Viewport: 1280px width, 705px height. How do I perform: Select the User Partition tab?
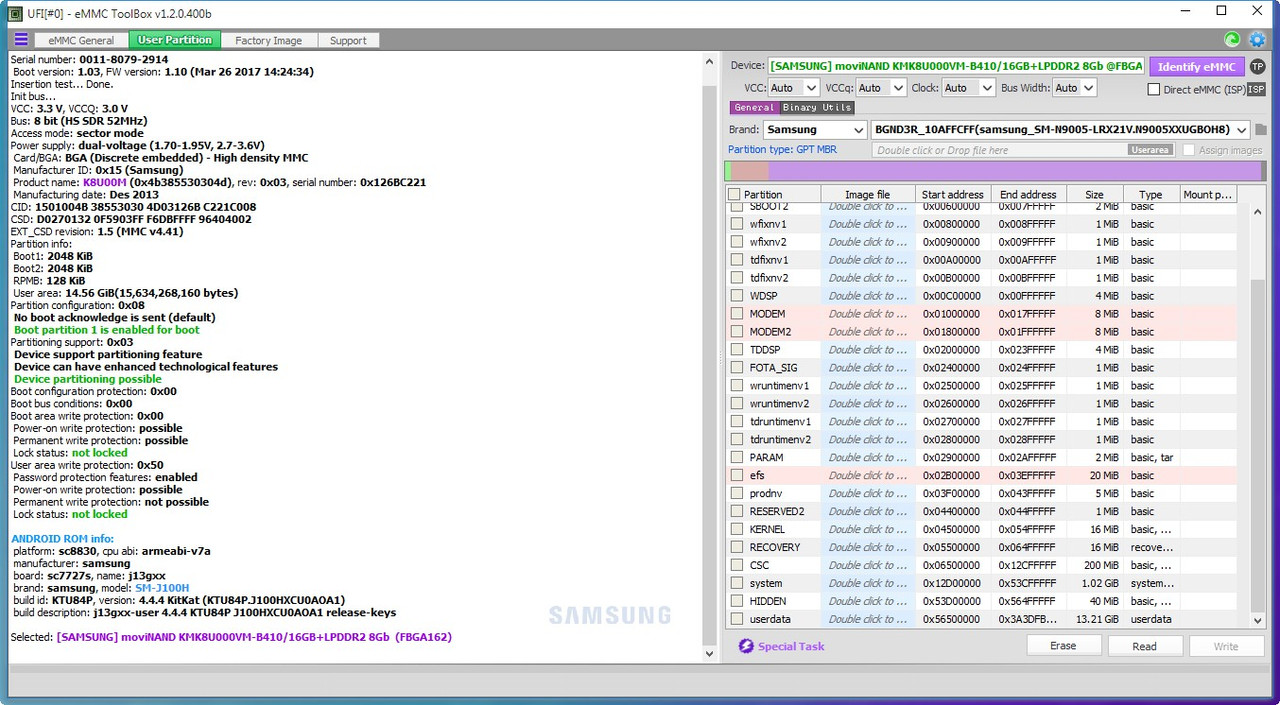(175, 40)
